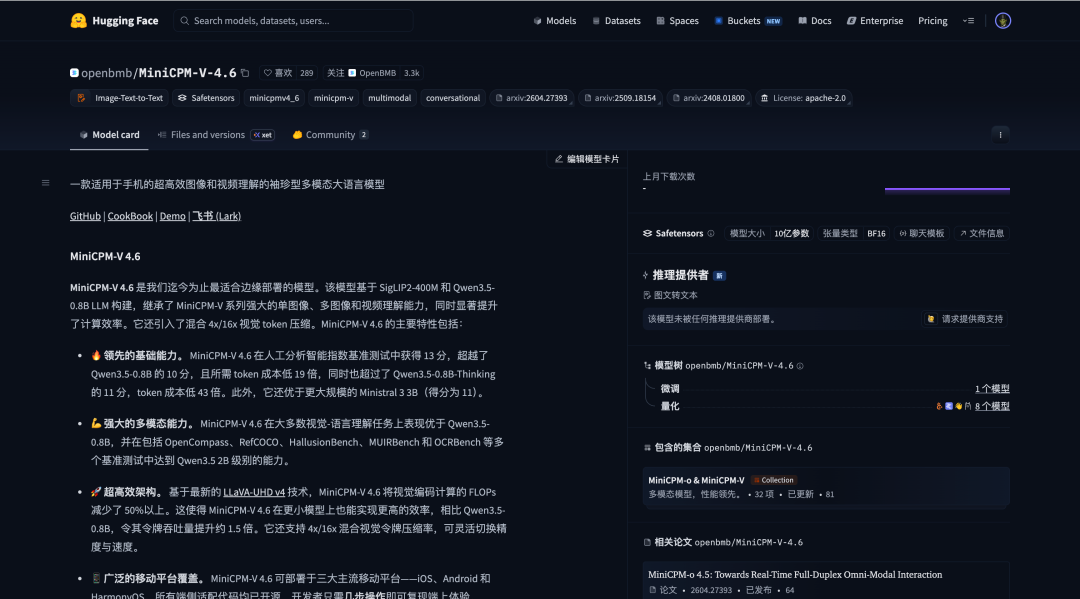Click the Safetensors heading icon in sidebar
Screen dimensions: 1080x599
point(647,233)
